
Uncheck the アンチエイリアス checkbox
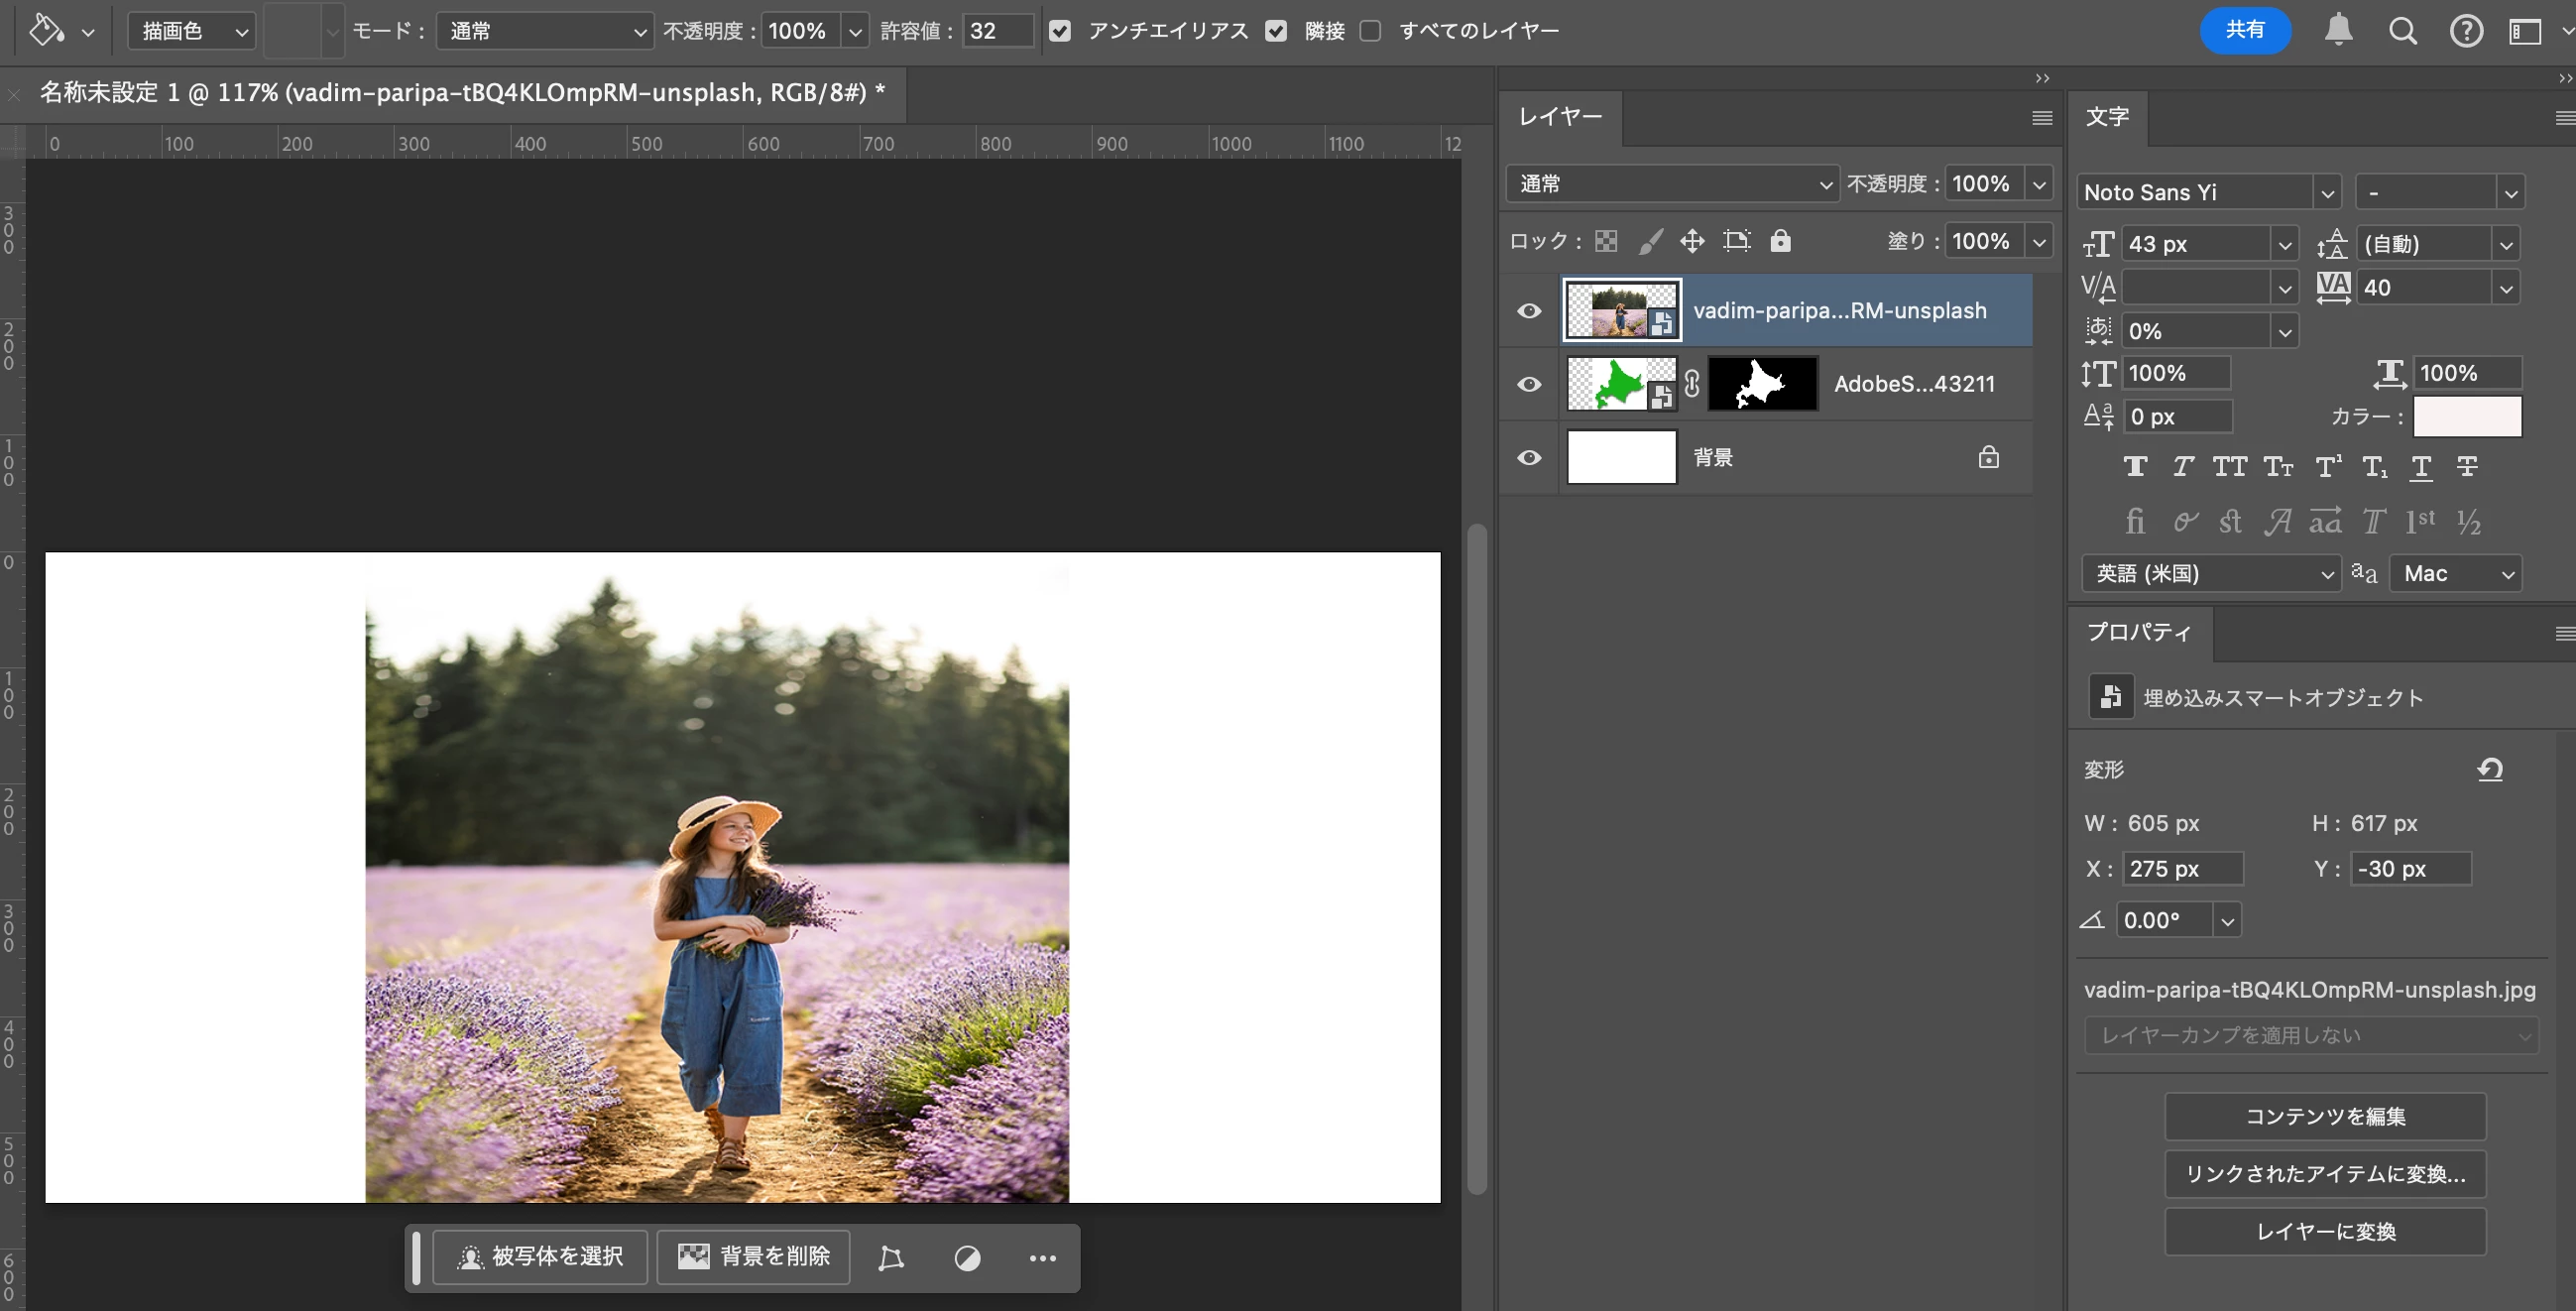[1060, 31]
